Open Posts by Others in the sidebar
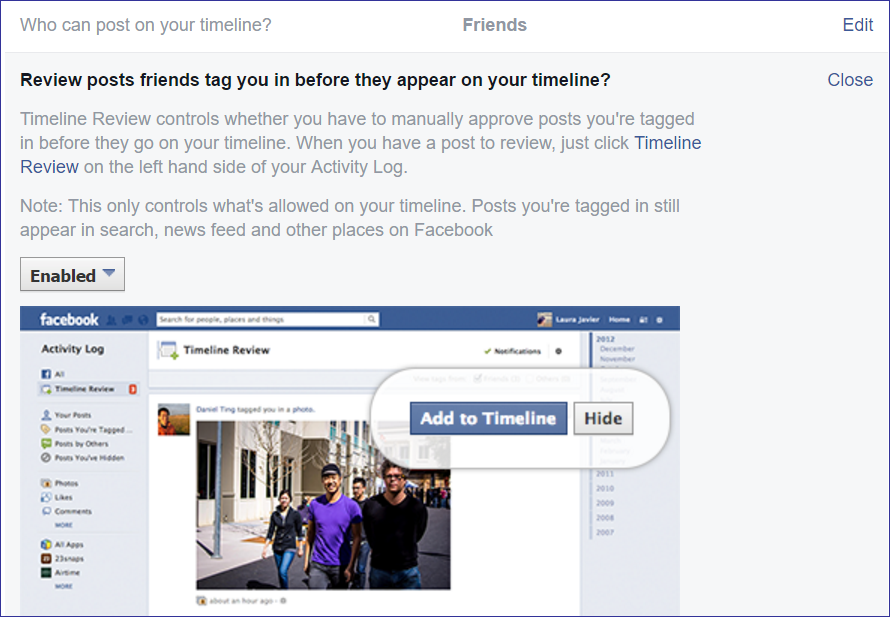This screenshot has height=617, width=890. 80,443
